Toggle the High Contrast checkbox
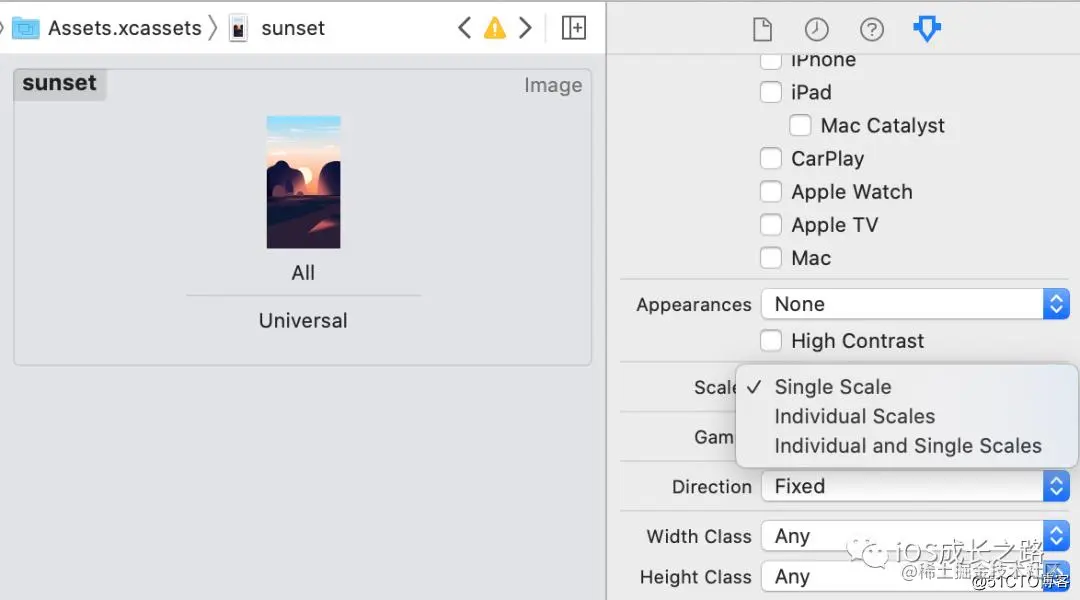The image size is (1080, 600). [771, 341]
